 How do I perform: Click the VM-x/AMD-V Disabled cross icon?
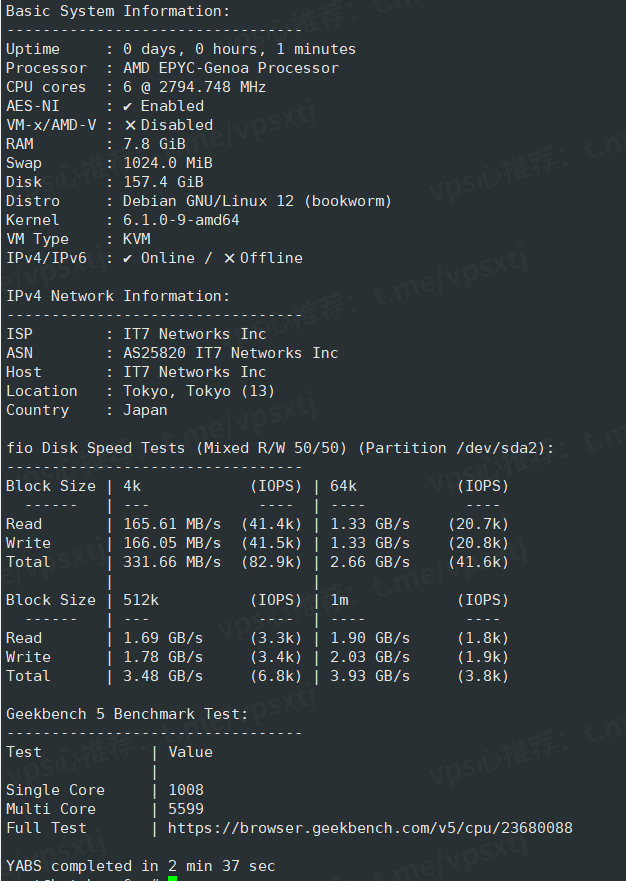(x=130, y=125)
